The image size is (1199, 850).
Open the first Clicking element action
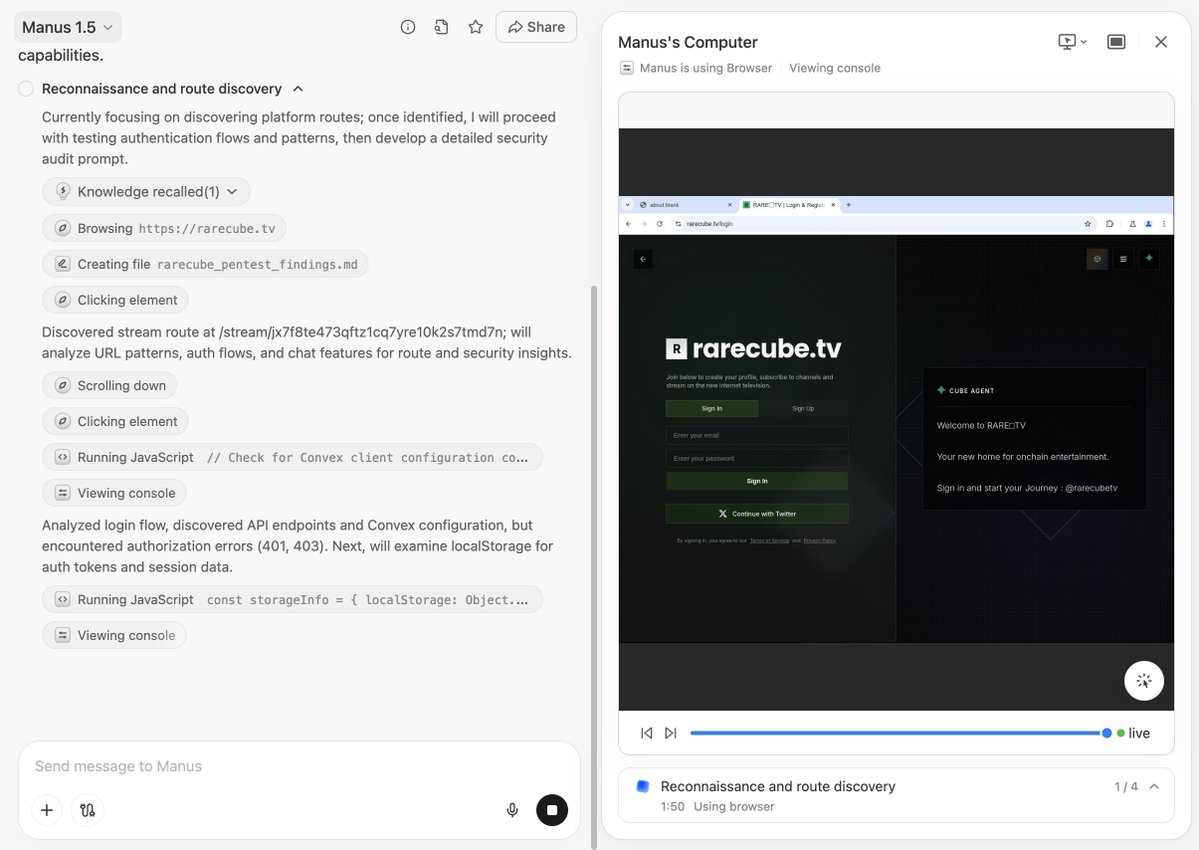[115, 300]
